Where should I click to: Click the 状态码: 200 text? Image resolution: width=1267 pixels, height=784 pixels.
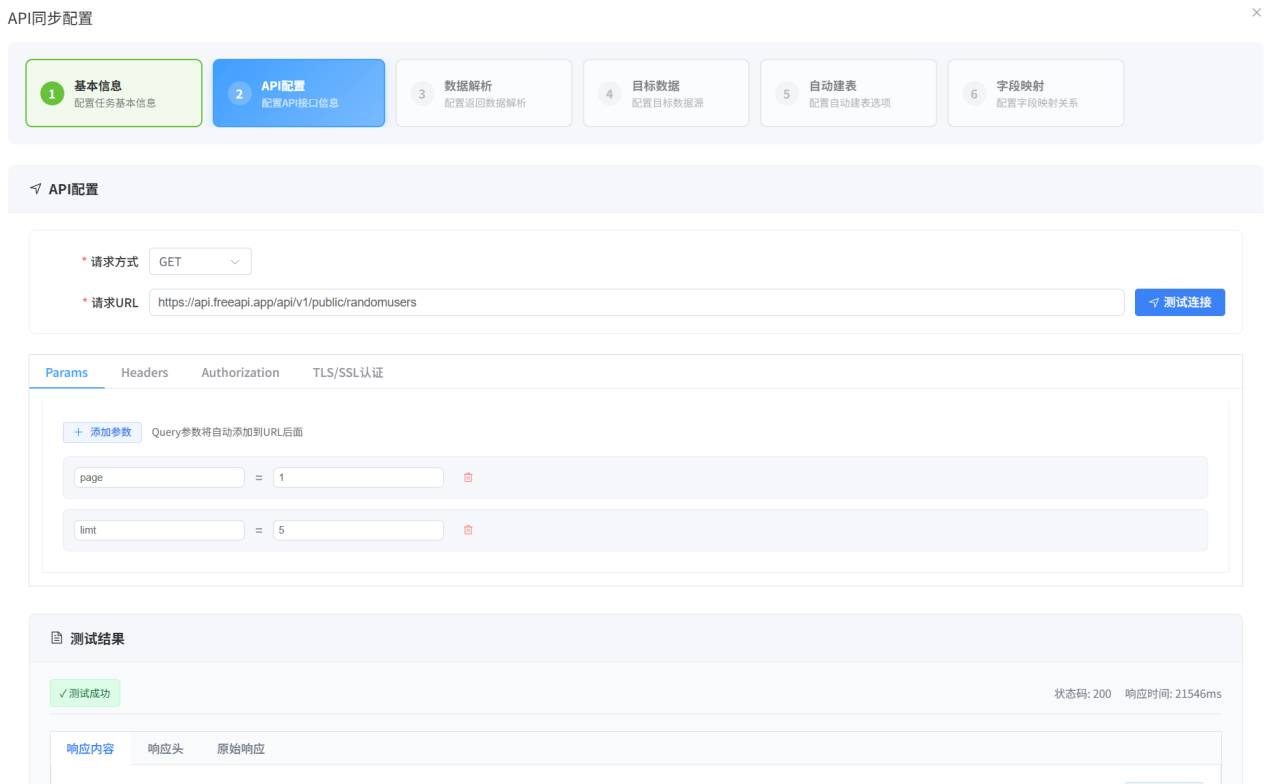click(1083, 694)
